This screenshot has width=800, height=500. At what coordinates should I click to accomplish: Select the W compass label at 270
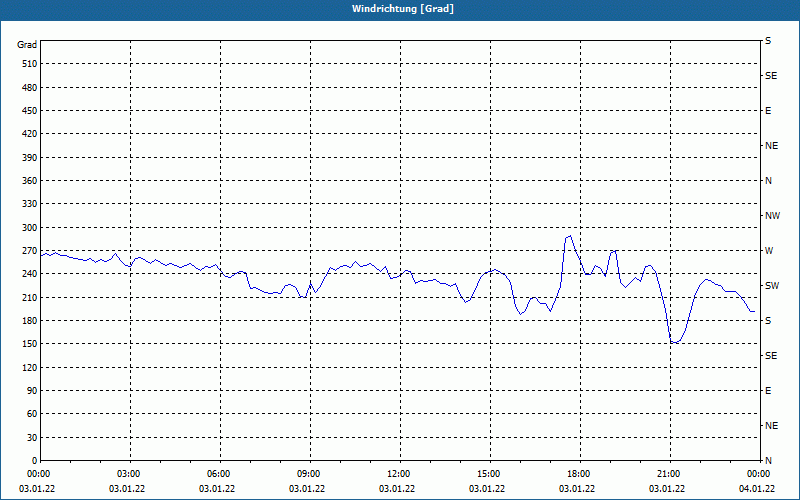coord(769,251)
